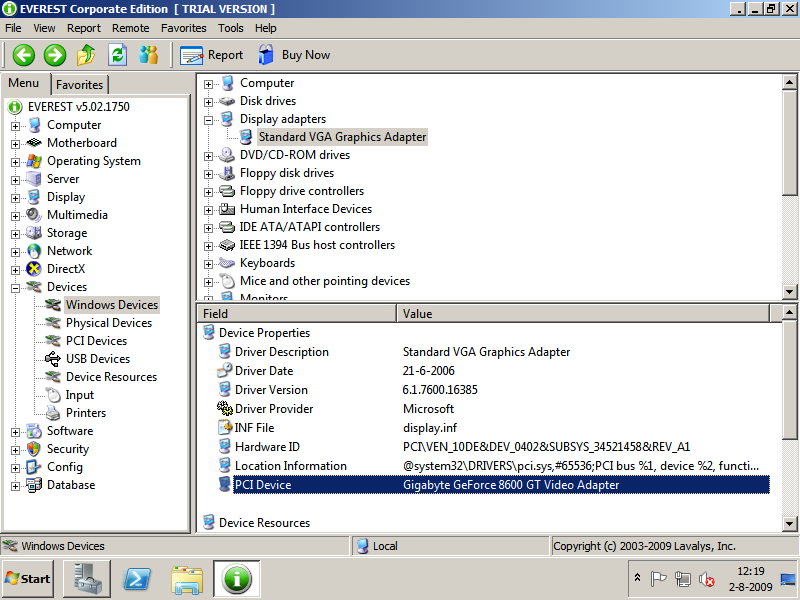Collapse the Display adapters node
800x600 pixels.
(x=208, y=120)
